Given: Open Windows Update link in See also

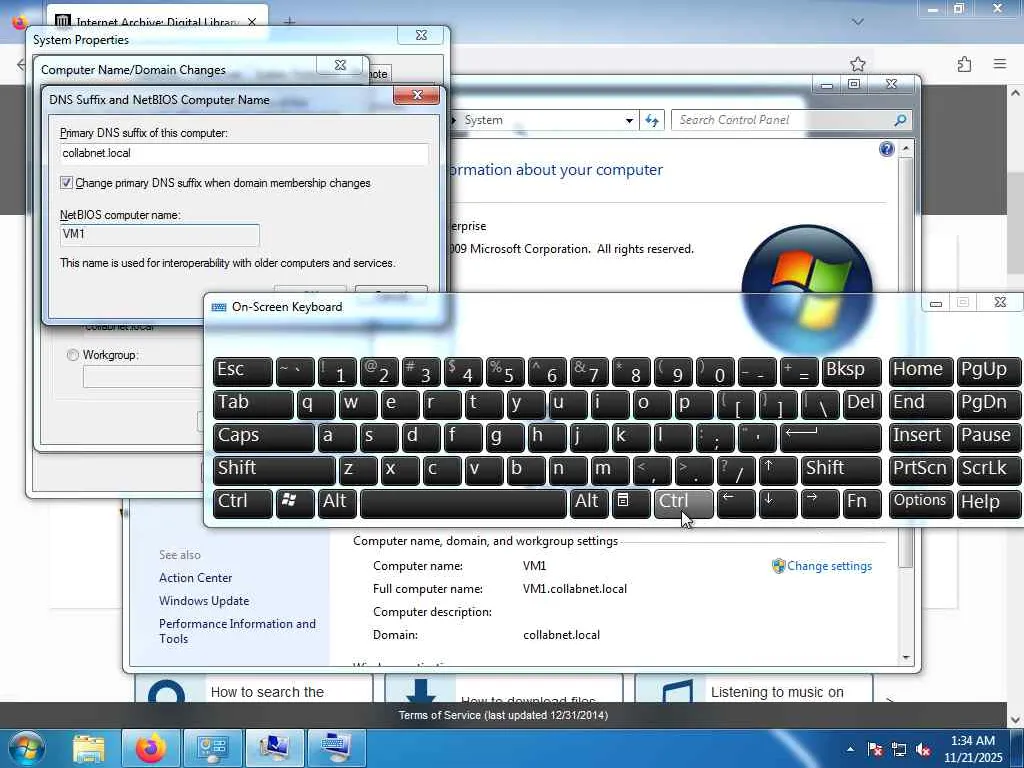Looking at the screenshot, I should (204, 601).
